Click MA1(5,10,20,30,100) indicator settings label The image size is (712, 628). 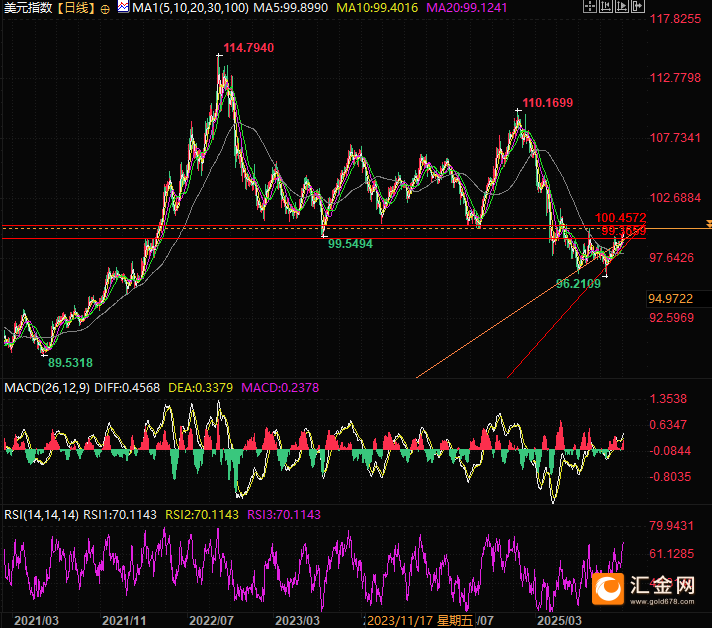pos(190,8)
